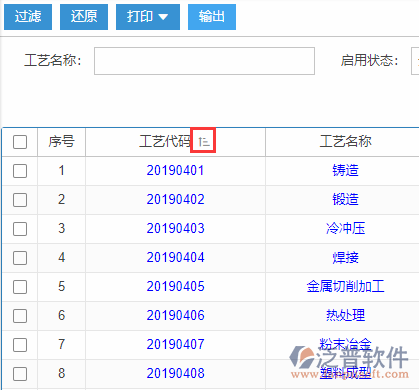
Task: Open process code 20190405
Action: click(175, 287)
